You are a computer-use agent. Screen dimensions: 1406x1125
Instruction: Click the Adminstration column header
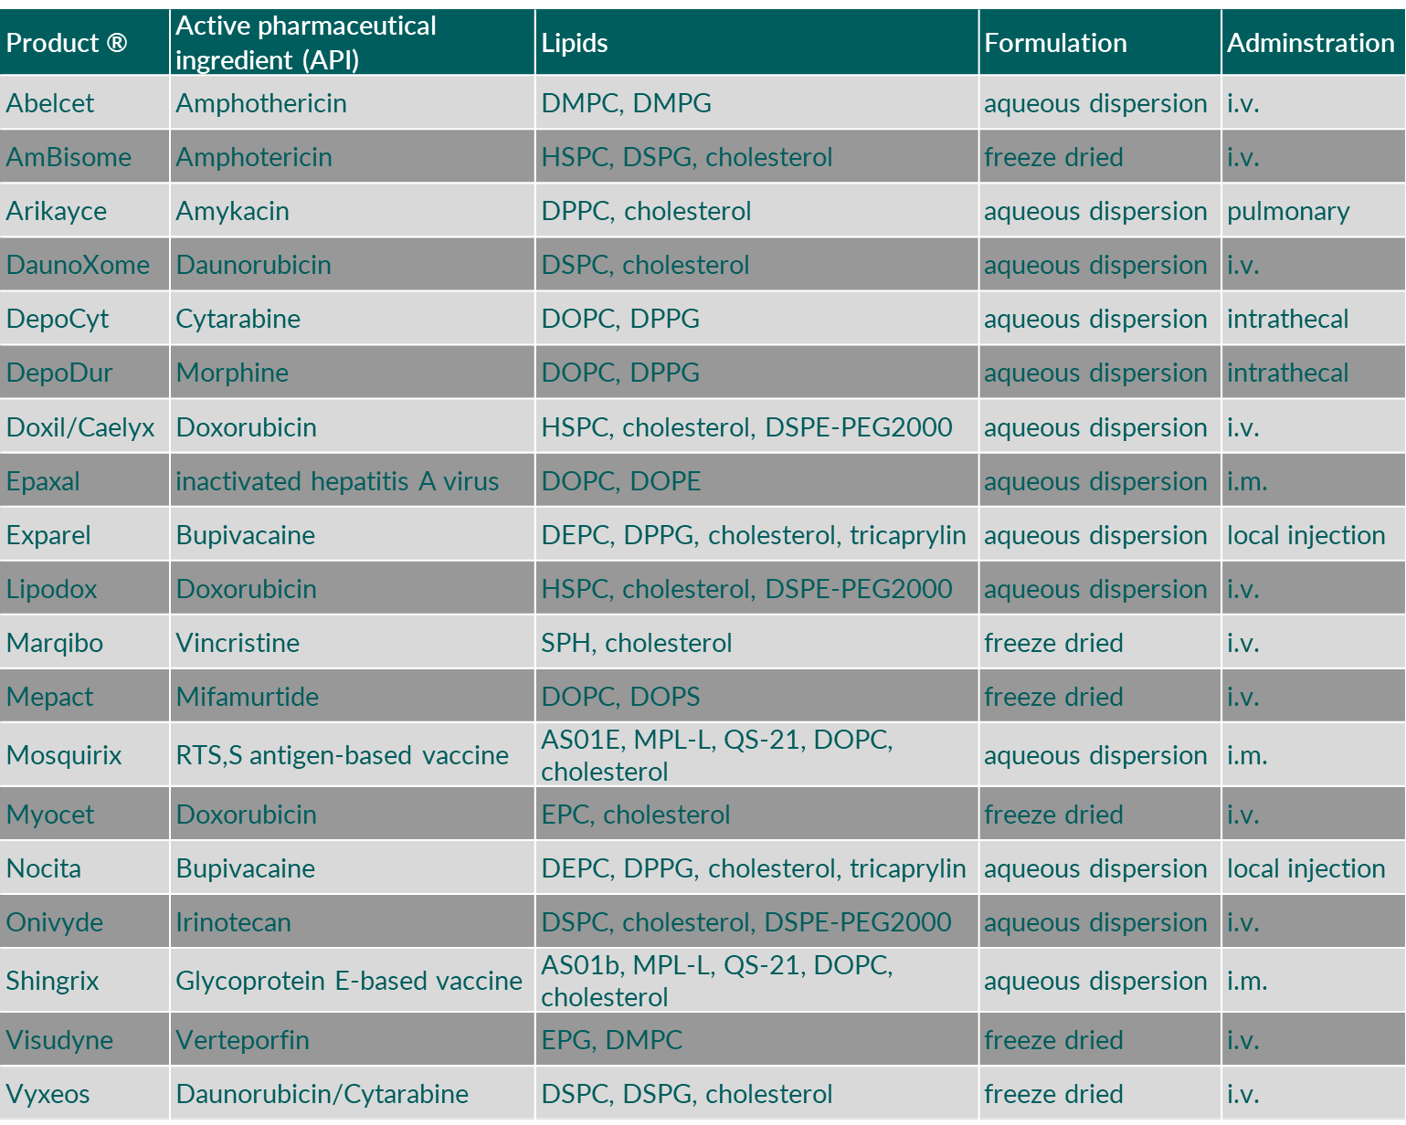click(1310, 43)
